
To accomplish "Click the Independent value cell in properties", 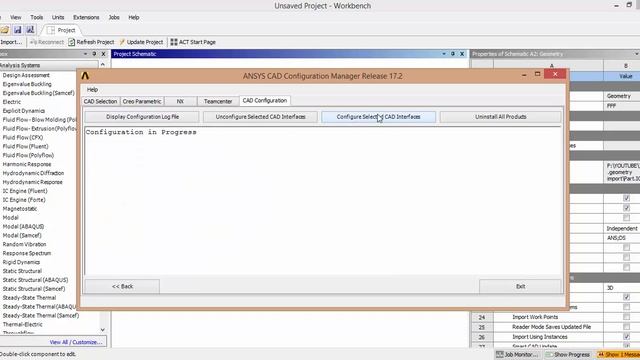I will coord(622,229).
